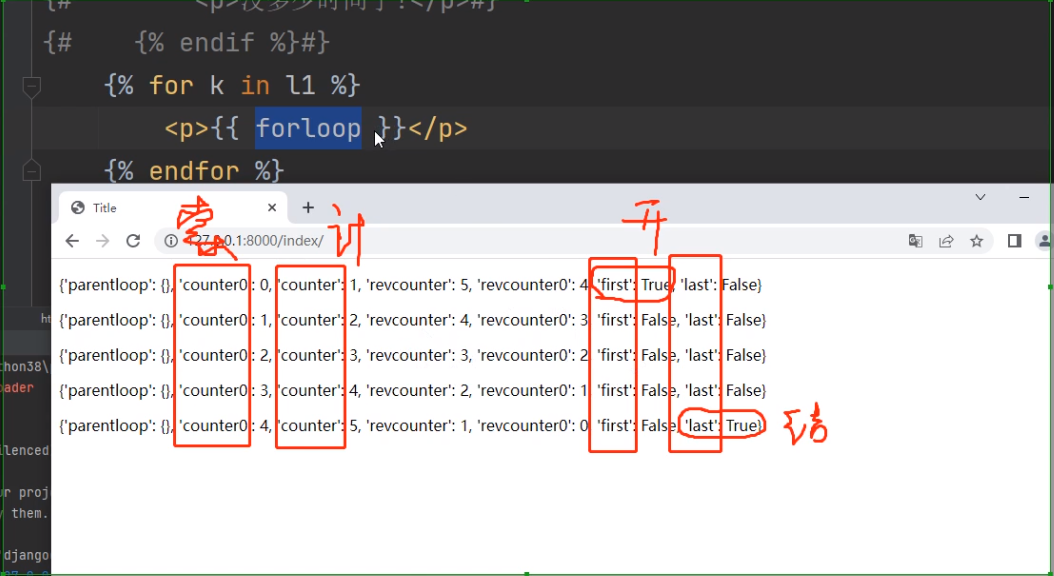Click the earth favicon on Title tab
The image size is (1054, 576).
point(78,208)
